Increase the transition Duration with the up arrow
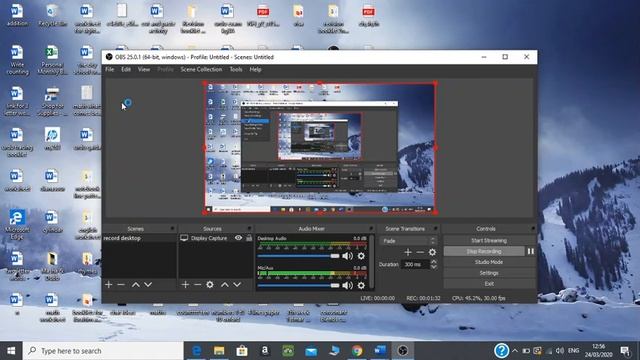640x360 pixels. (433, 262)
